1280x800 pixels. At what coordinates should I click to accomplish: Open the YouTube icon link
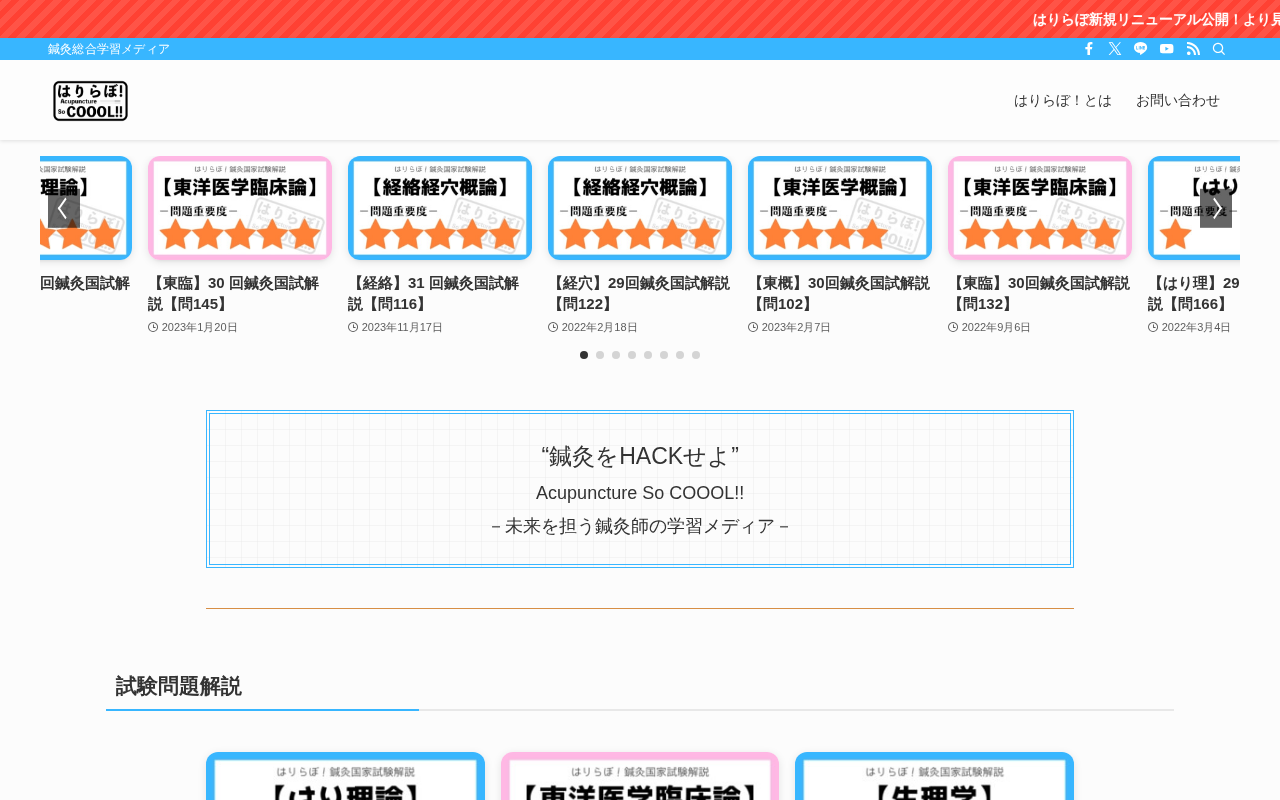click(x=1167, y=49)
